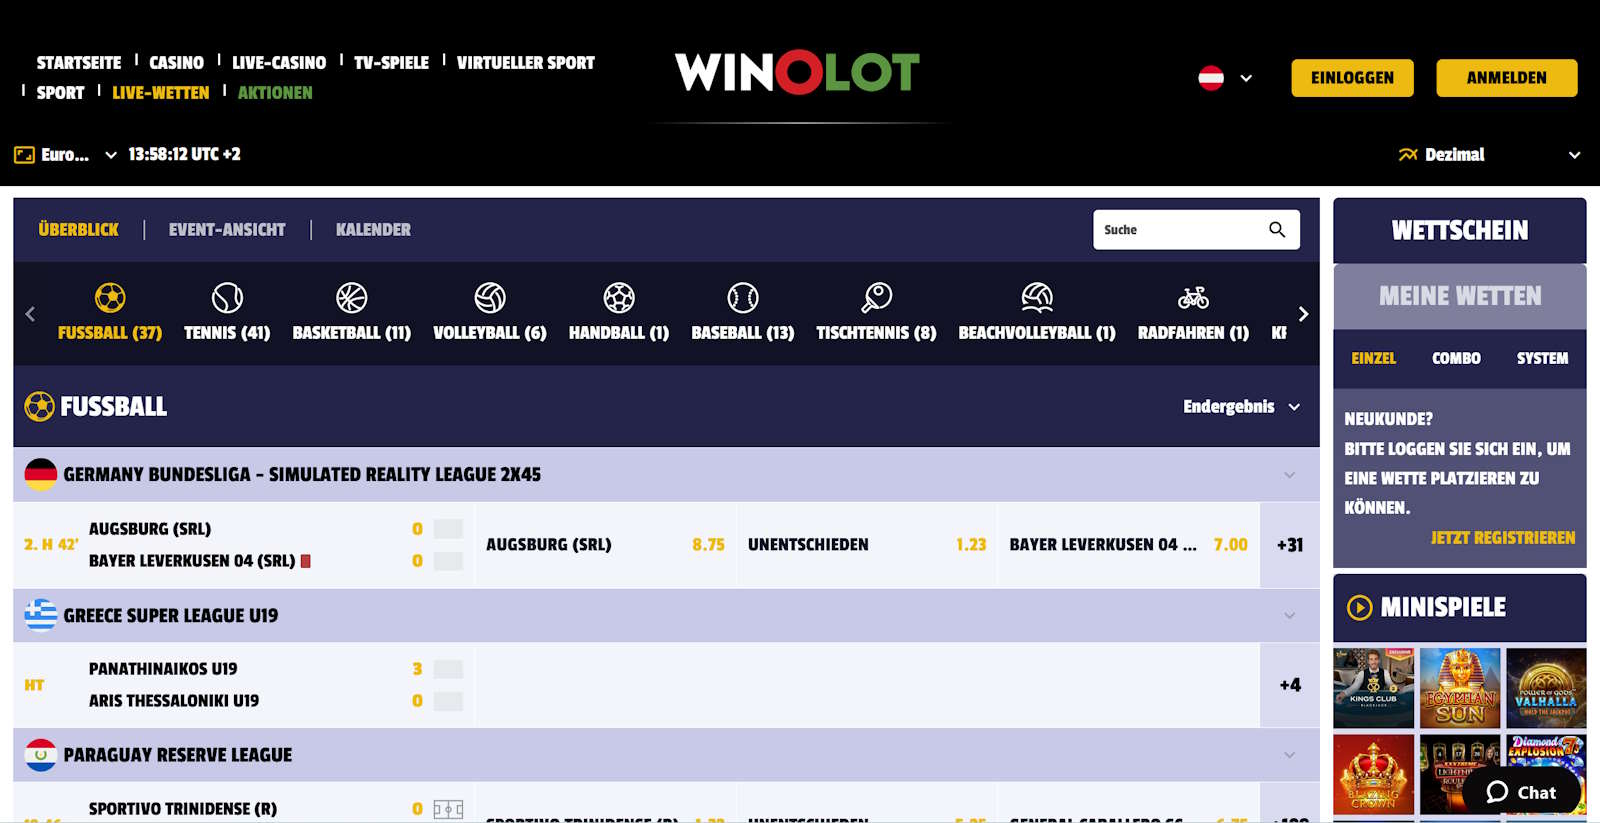Select the Basketball sport icon
Screen dimensions: 1600x823
[352, 298]
